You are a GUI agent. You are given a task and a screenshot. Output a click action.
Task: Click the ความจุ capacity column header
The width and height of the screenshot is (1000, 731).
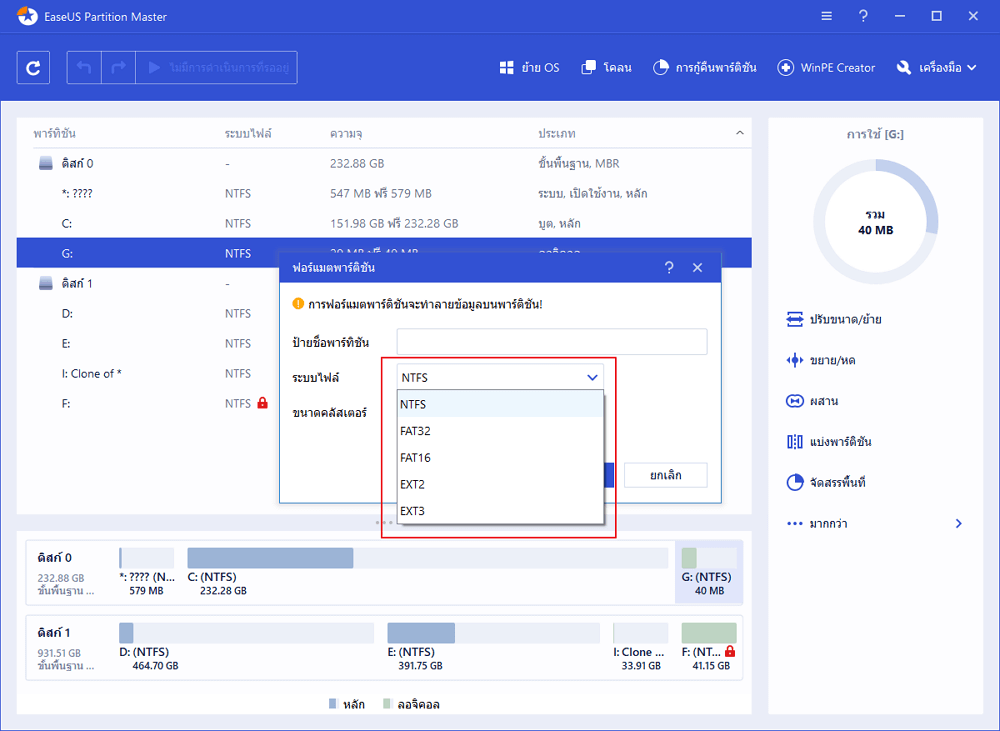click(346, 133)
